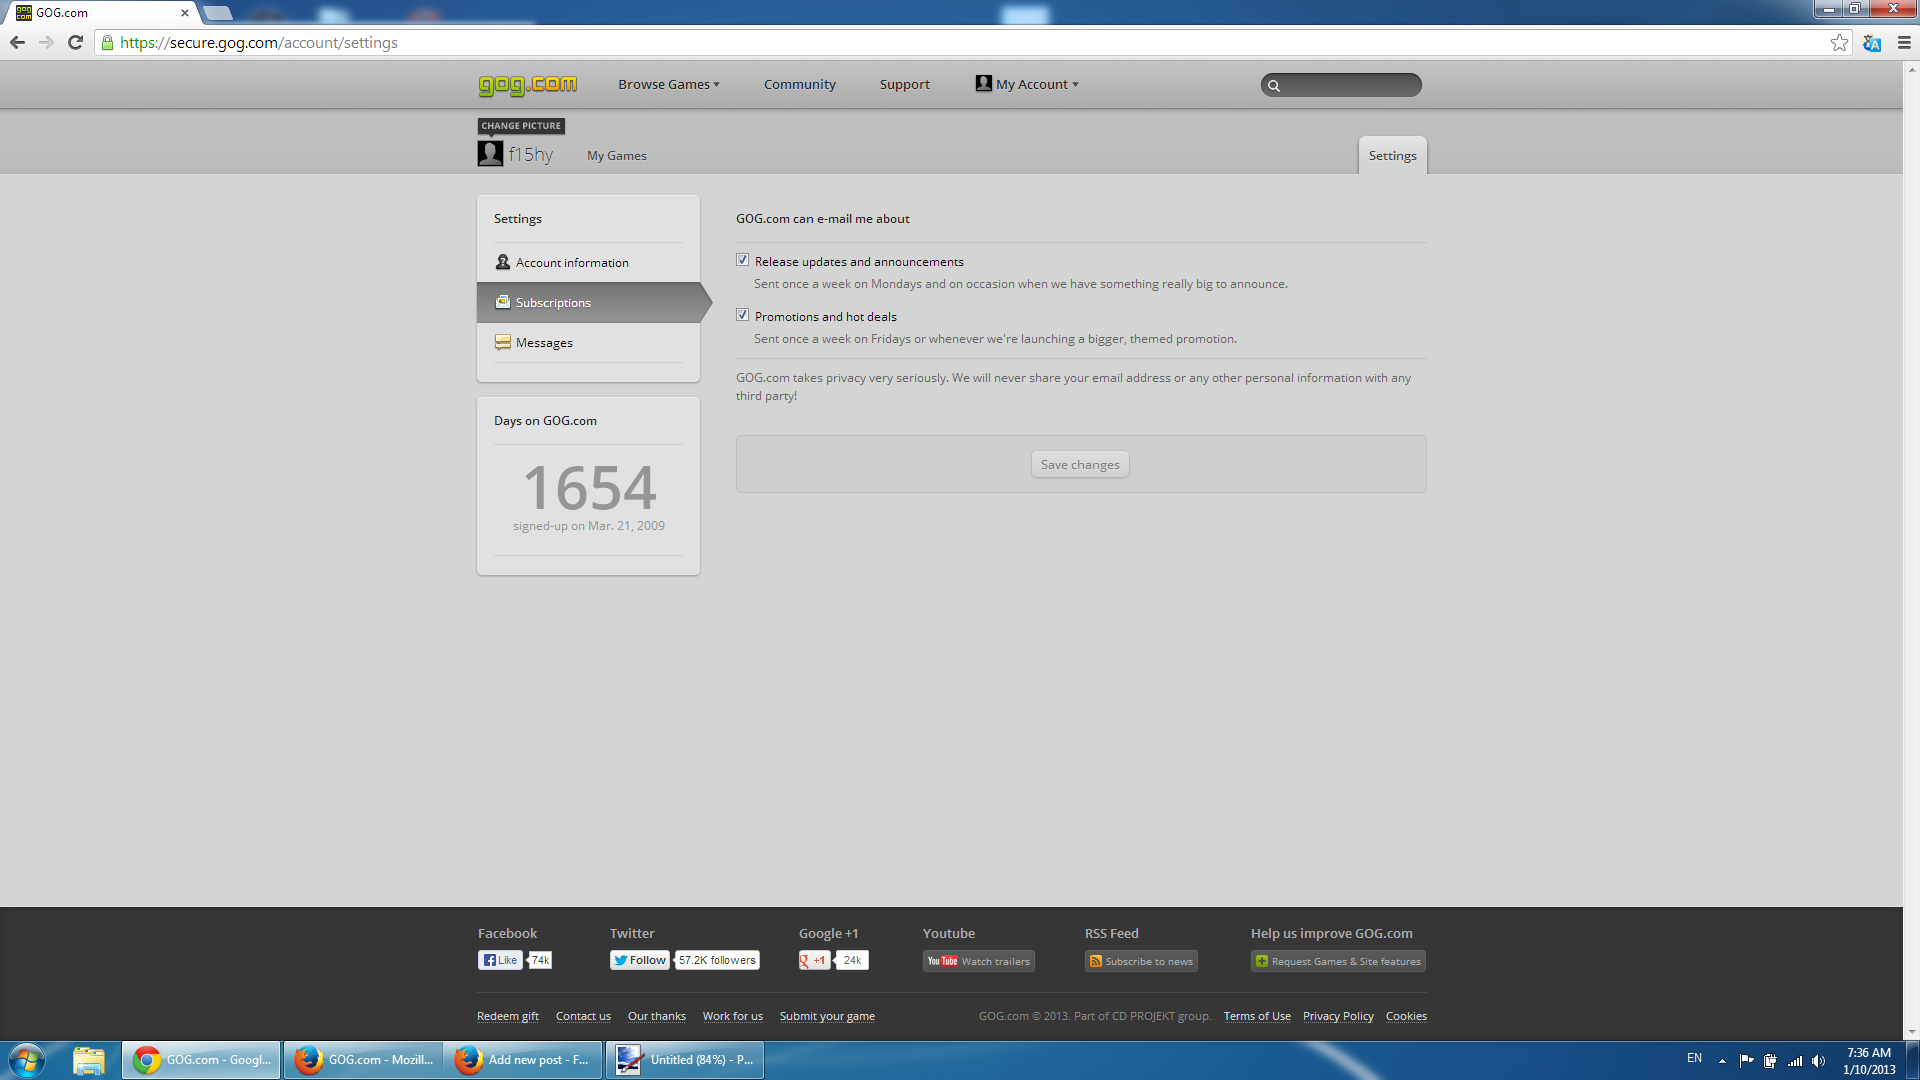Open the Support menu
This screenshot has width=1920, height=1080.
[904, 84]
